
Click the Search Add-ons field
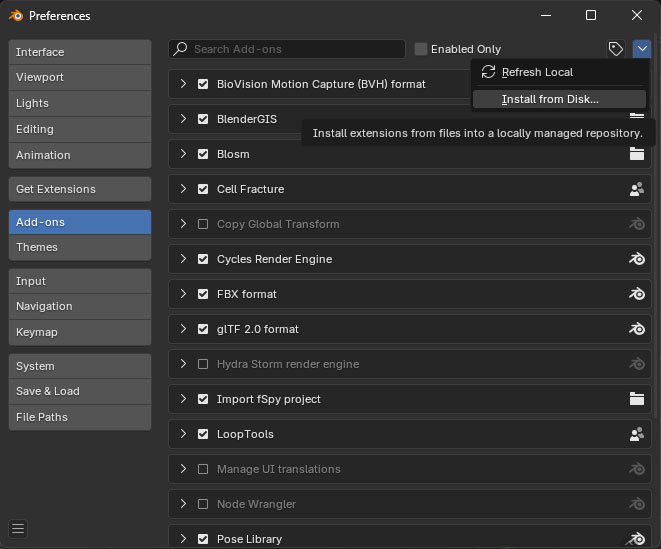(x=287, y=49)
